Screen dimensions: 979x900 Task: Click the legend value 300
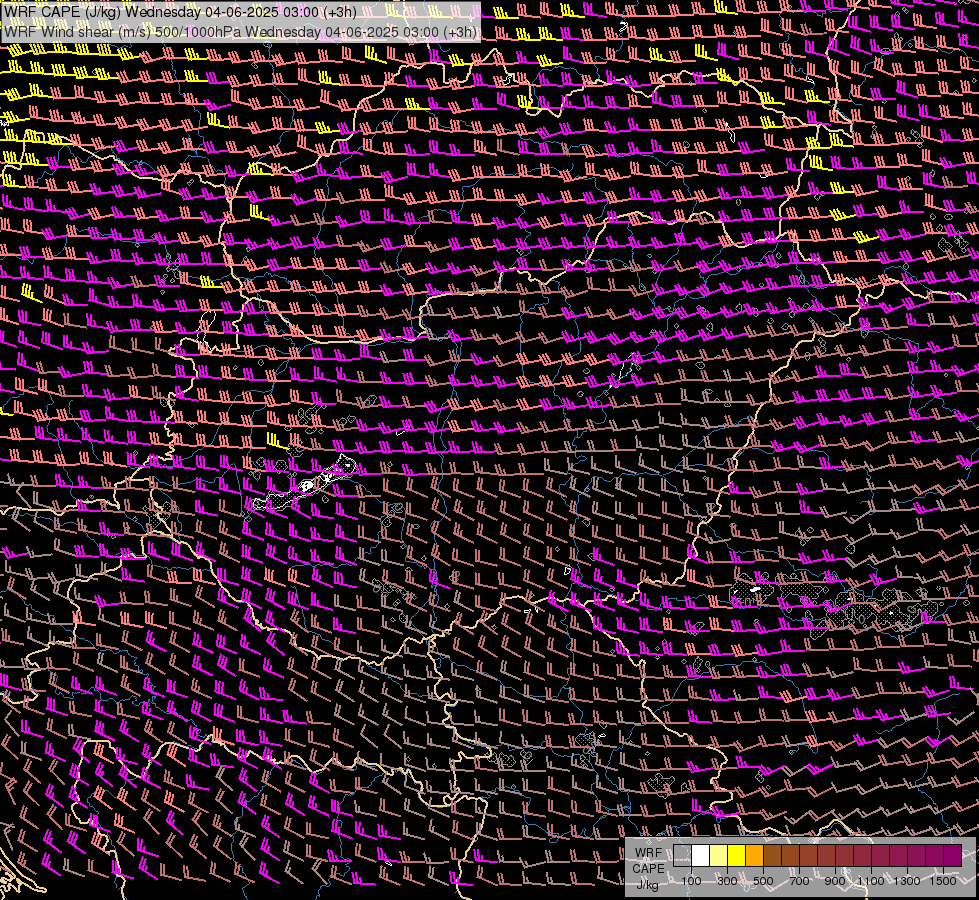coord(727,881)
